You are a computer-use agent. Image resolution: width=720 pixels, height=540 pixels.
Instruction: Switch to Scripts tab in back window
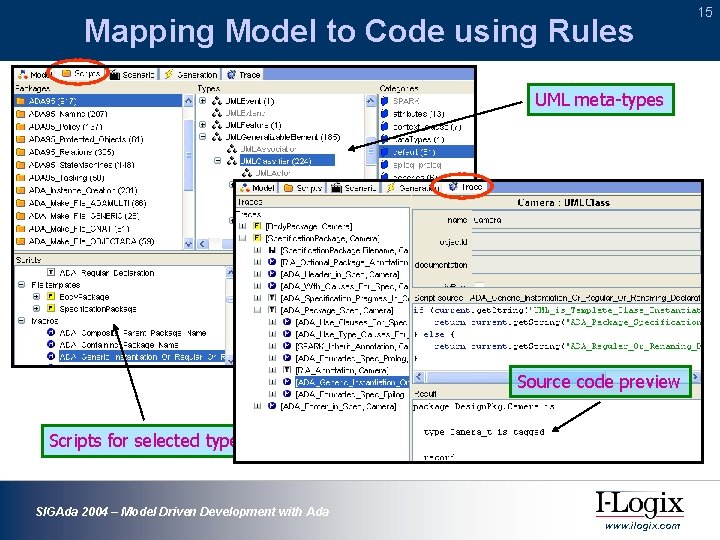coord(81,73)
